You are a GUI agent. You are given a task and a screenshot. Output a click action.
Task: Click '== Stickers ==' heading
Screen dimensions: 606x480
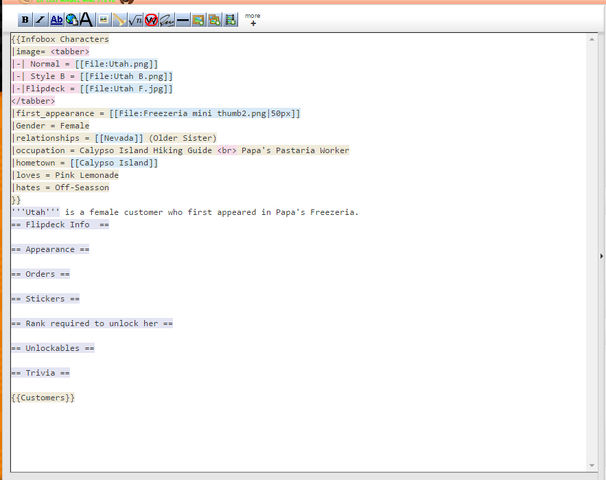[x=46, y=299]
